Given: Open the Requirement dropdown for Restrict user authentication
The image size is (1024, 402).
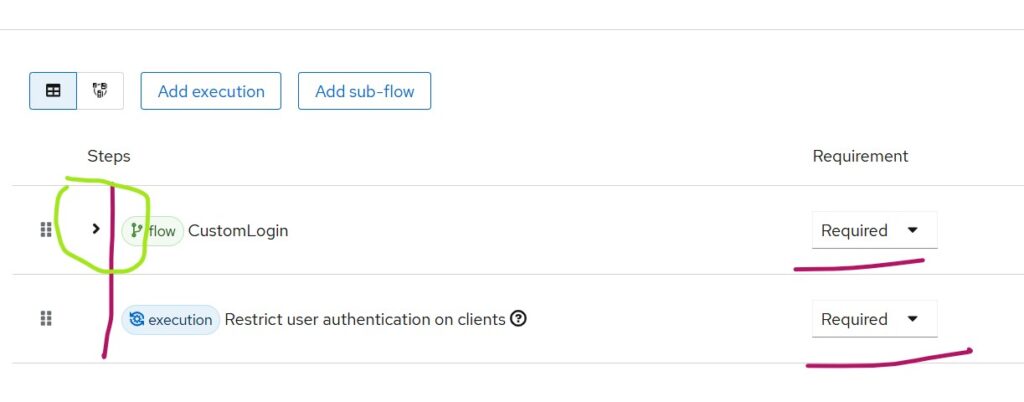Looking at the screenshot, I should click(x=874, y=319).
